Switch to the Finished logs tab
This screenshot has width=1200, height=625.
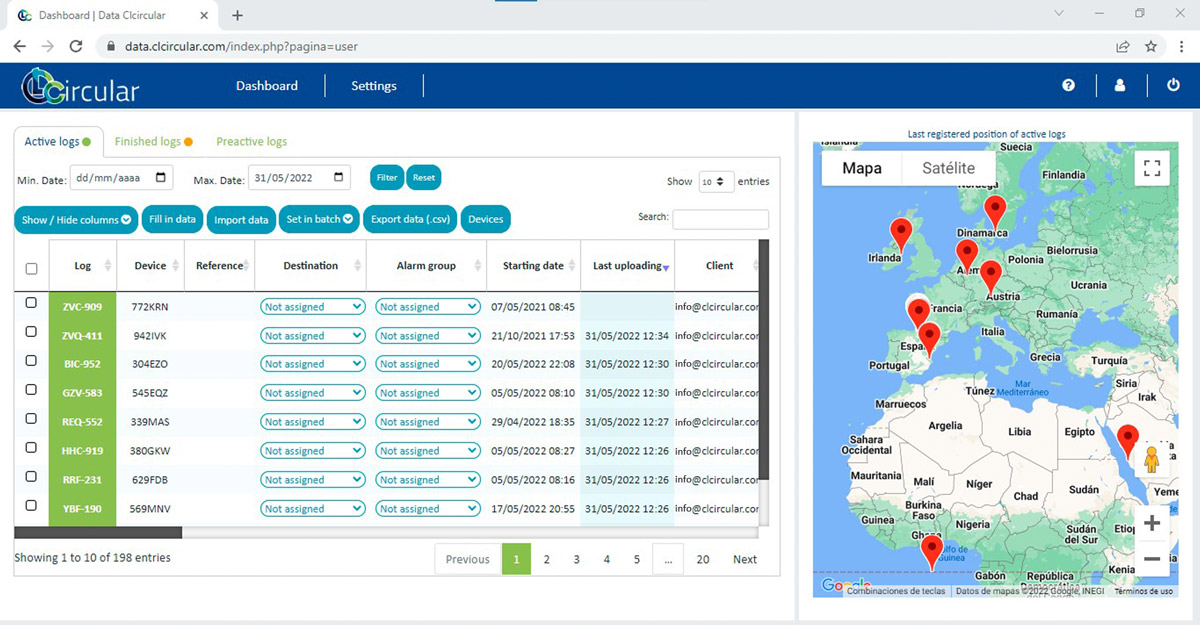coord(146,141)
